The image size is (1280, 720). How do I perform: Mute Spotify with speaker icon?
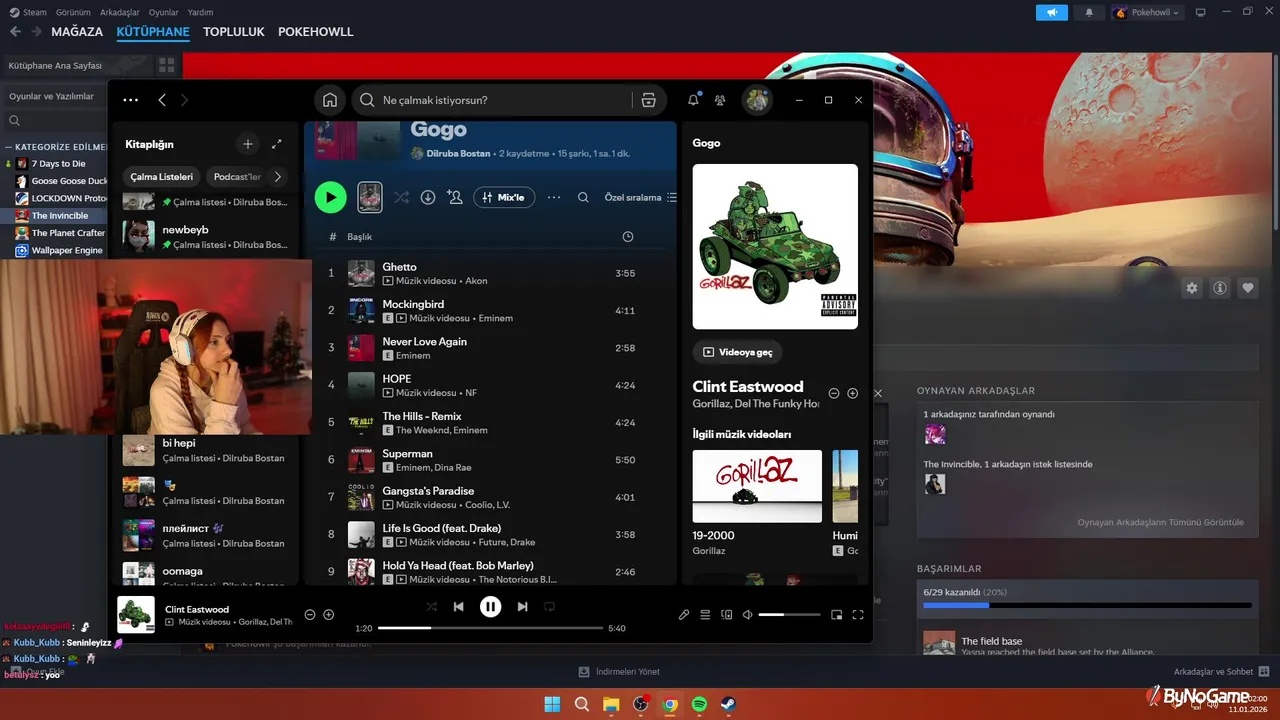click(x=747, y=615)
